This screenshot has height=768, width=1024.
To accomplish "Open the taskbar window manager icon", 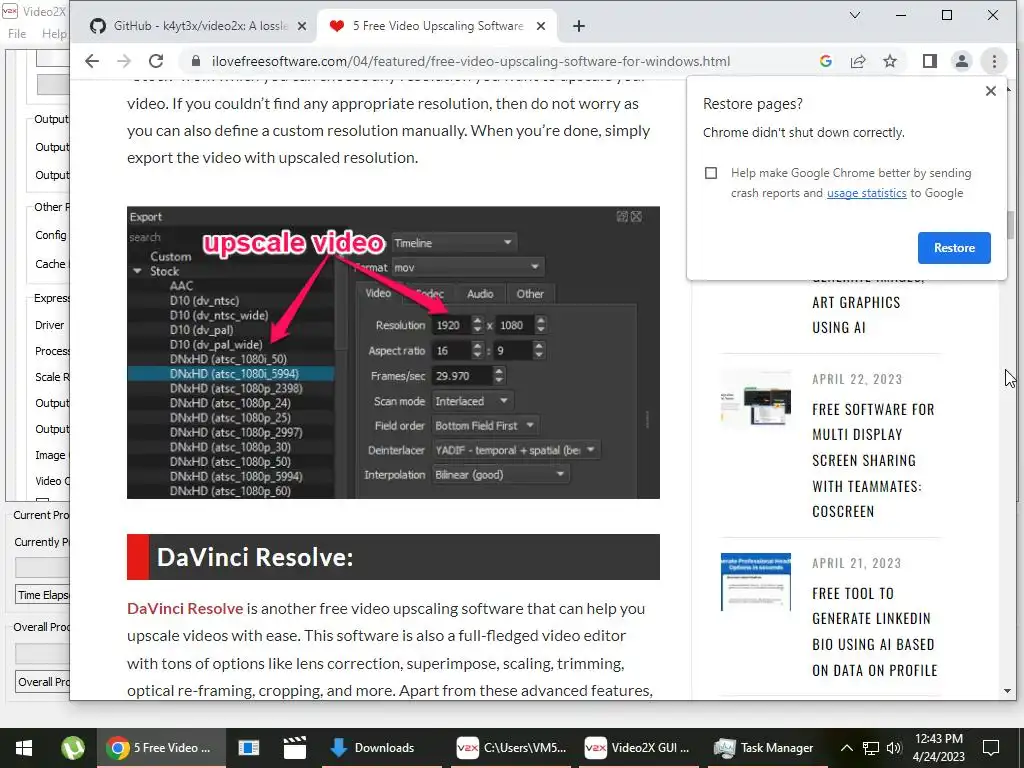I will click(249, 748).
